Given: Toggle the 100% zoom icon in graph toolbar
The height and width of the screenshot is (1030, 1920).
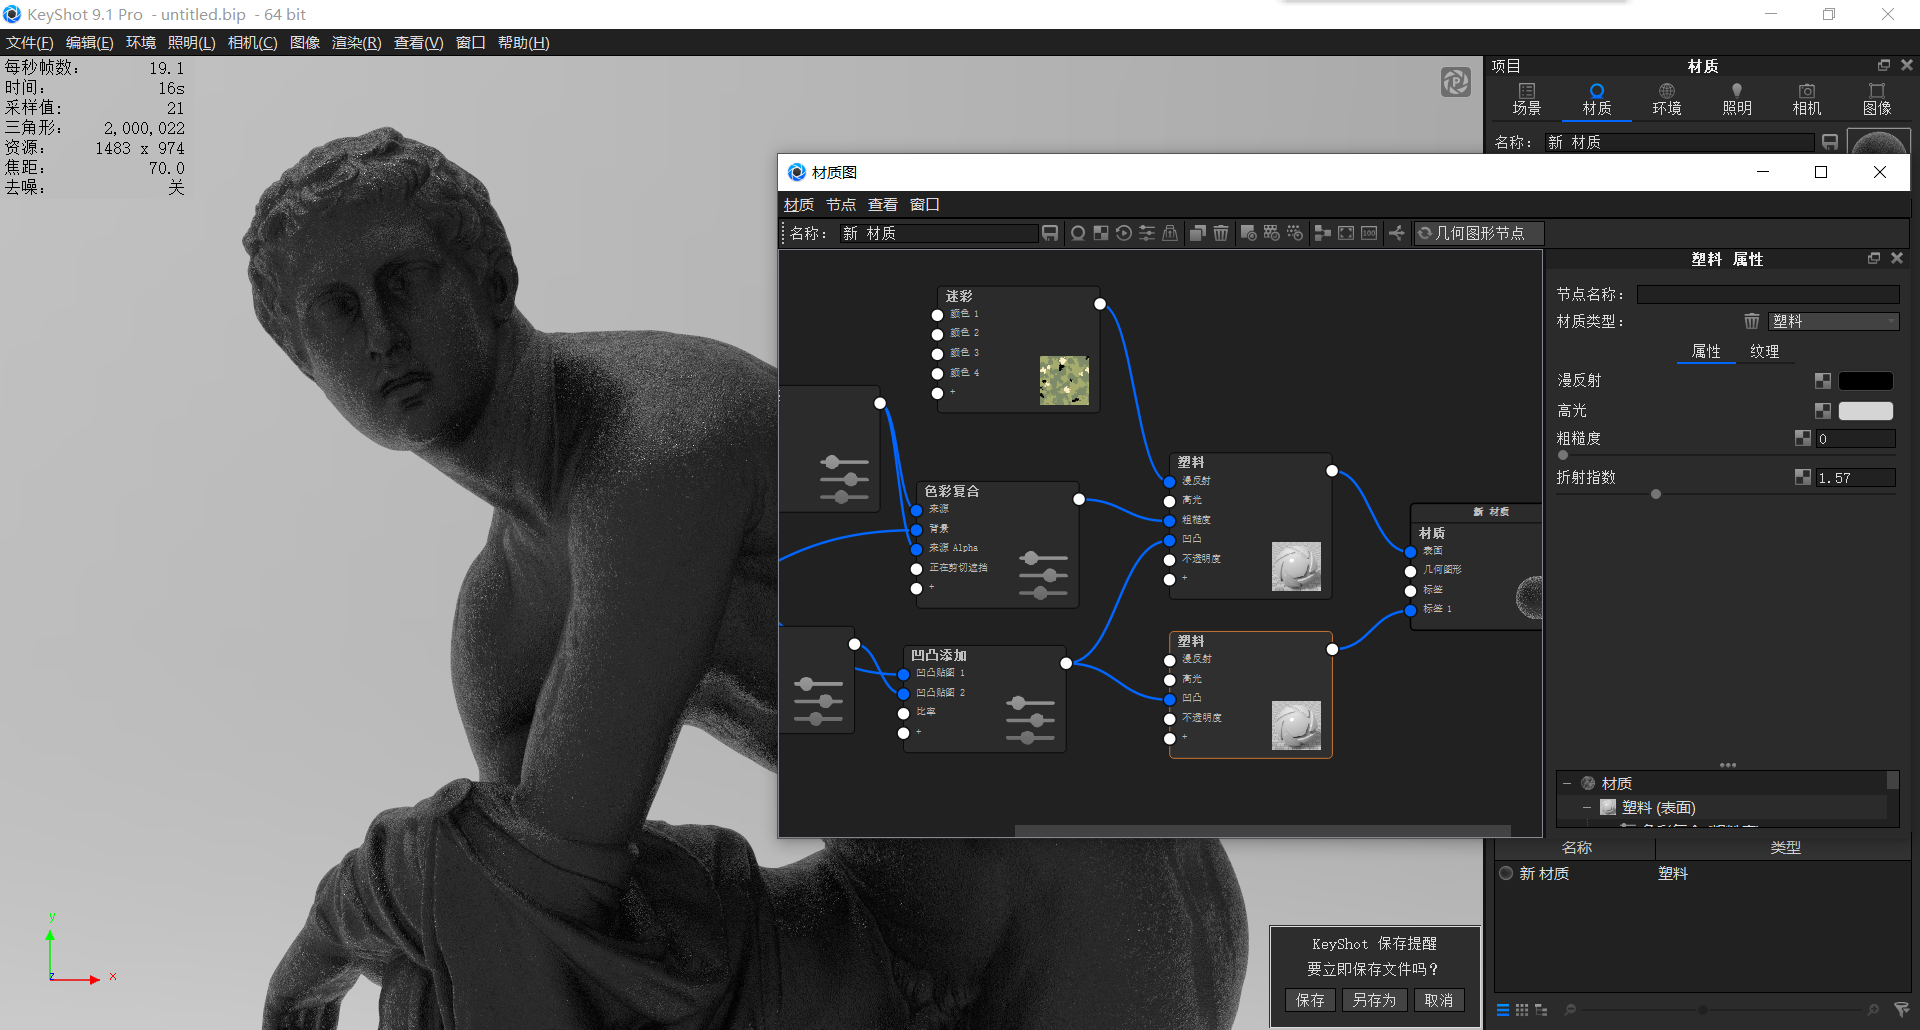Looking at the screenshot, I should tap(1368, 233).
